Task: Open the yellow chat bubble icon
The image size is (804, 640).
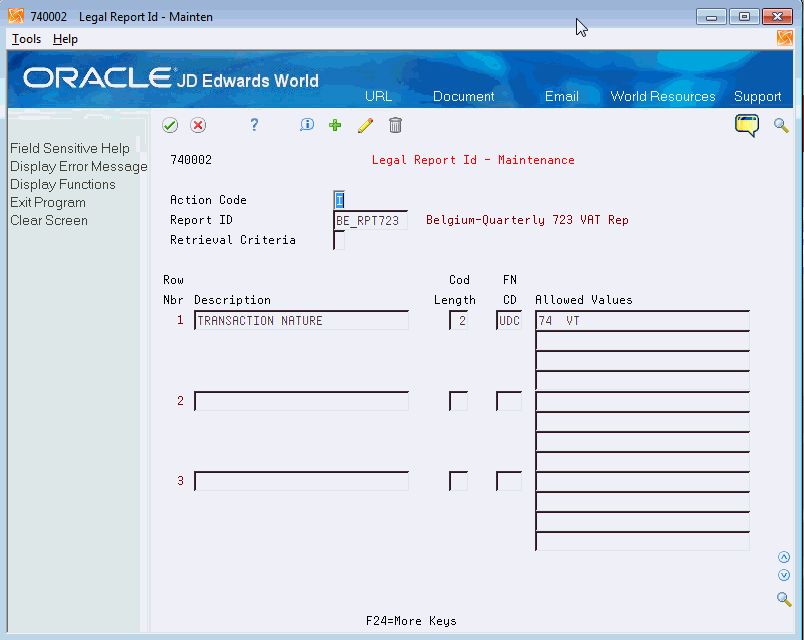Action: [747, 125]
